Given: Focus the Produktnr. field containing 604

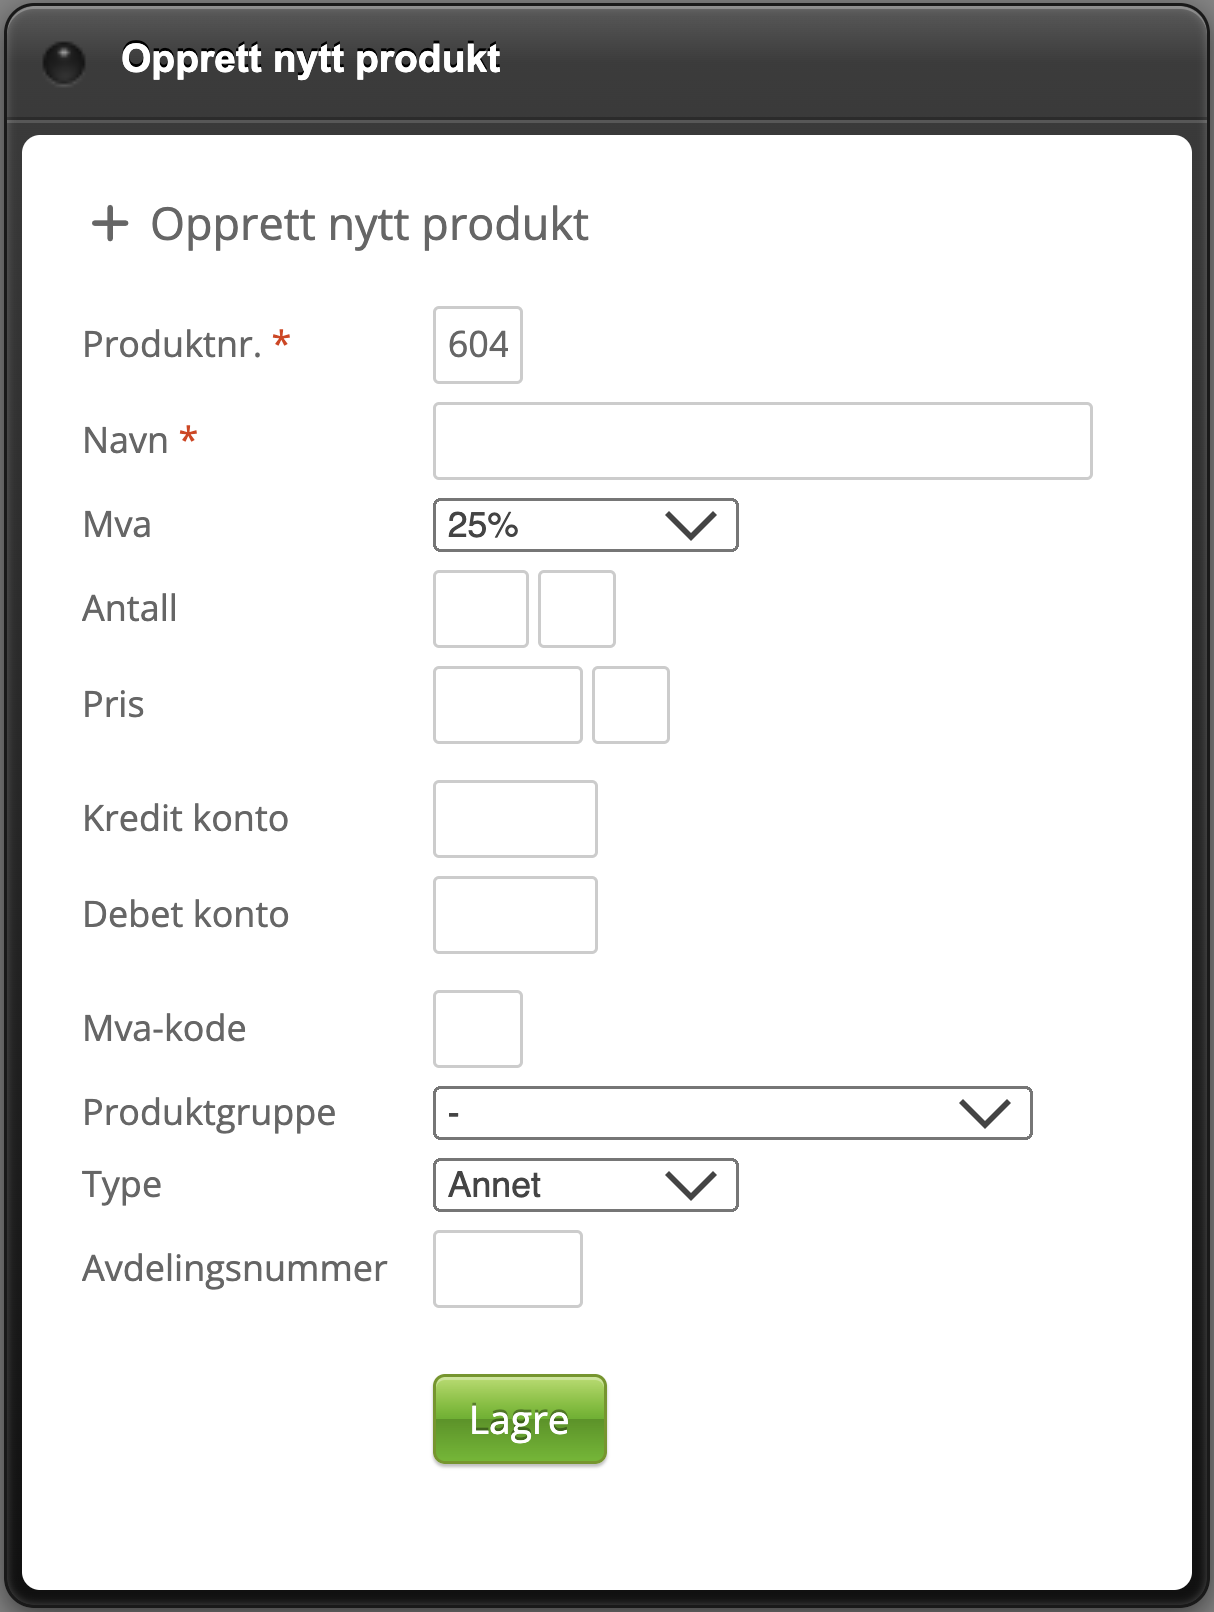Looking at the screenshot, I should [478, 345].
